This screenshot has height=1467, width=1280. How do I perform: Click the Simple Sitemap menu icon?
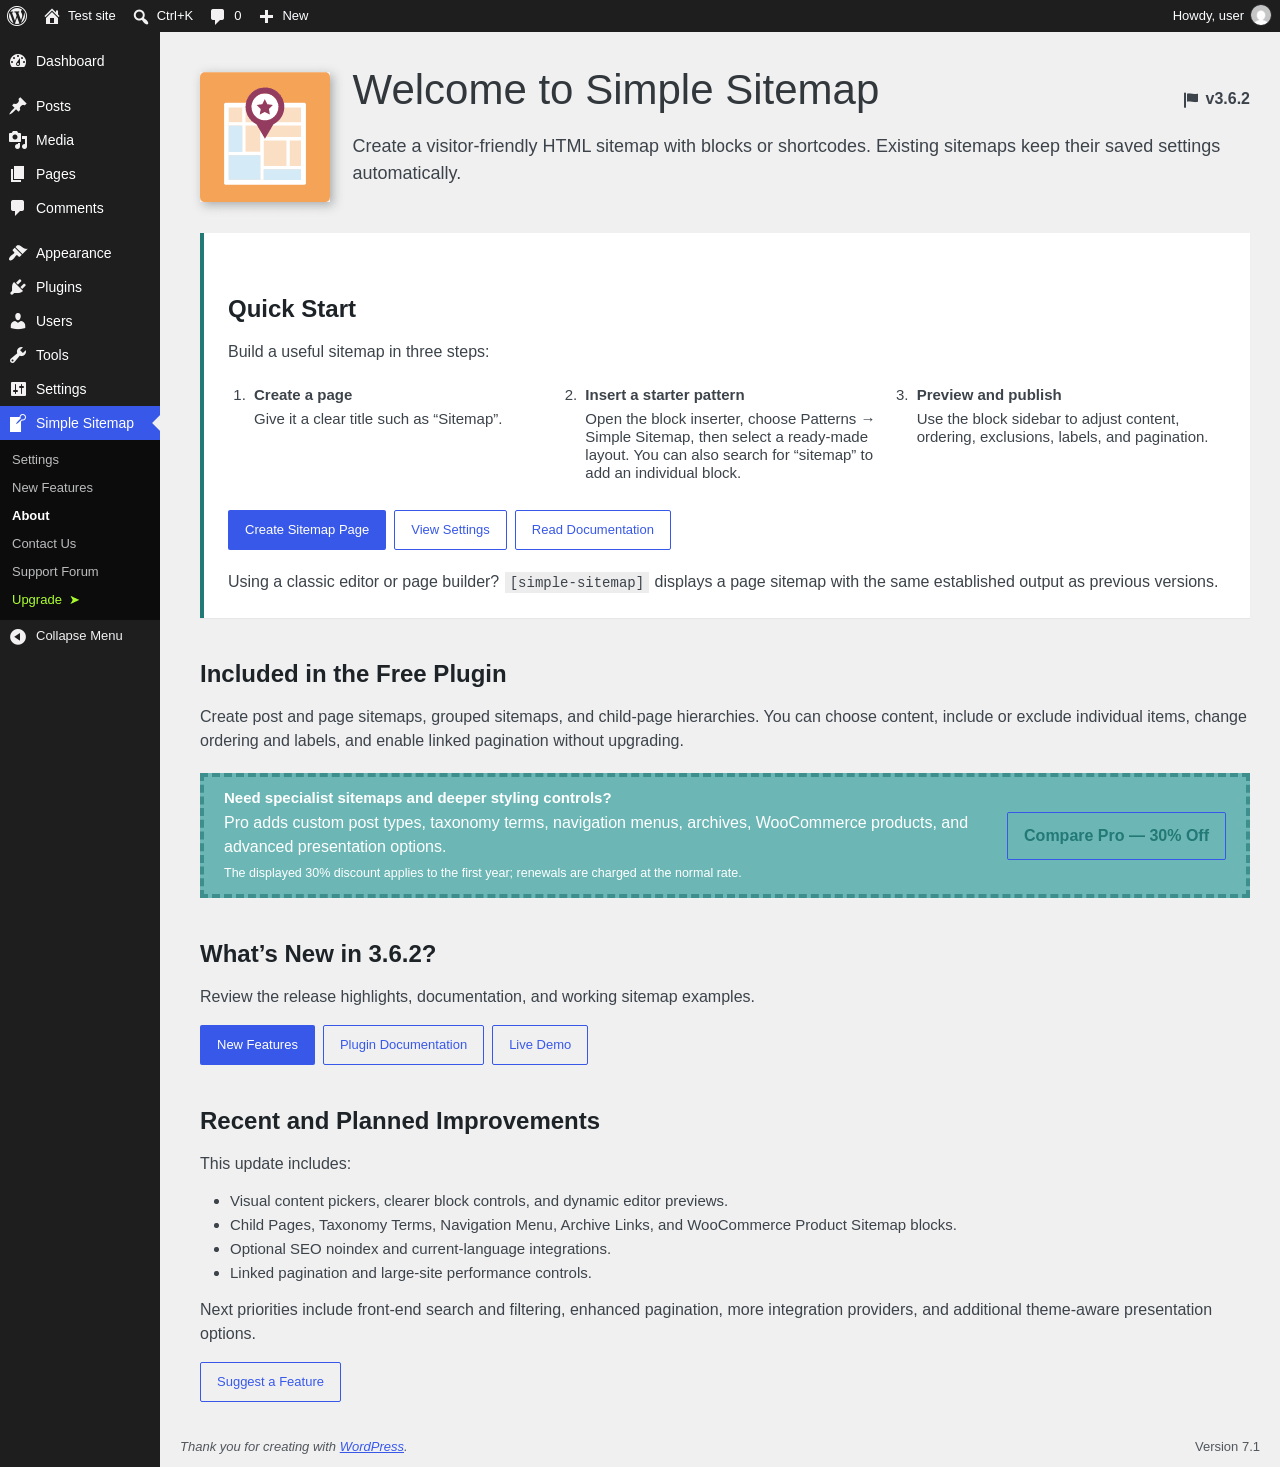click(18, 423)
